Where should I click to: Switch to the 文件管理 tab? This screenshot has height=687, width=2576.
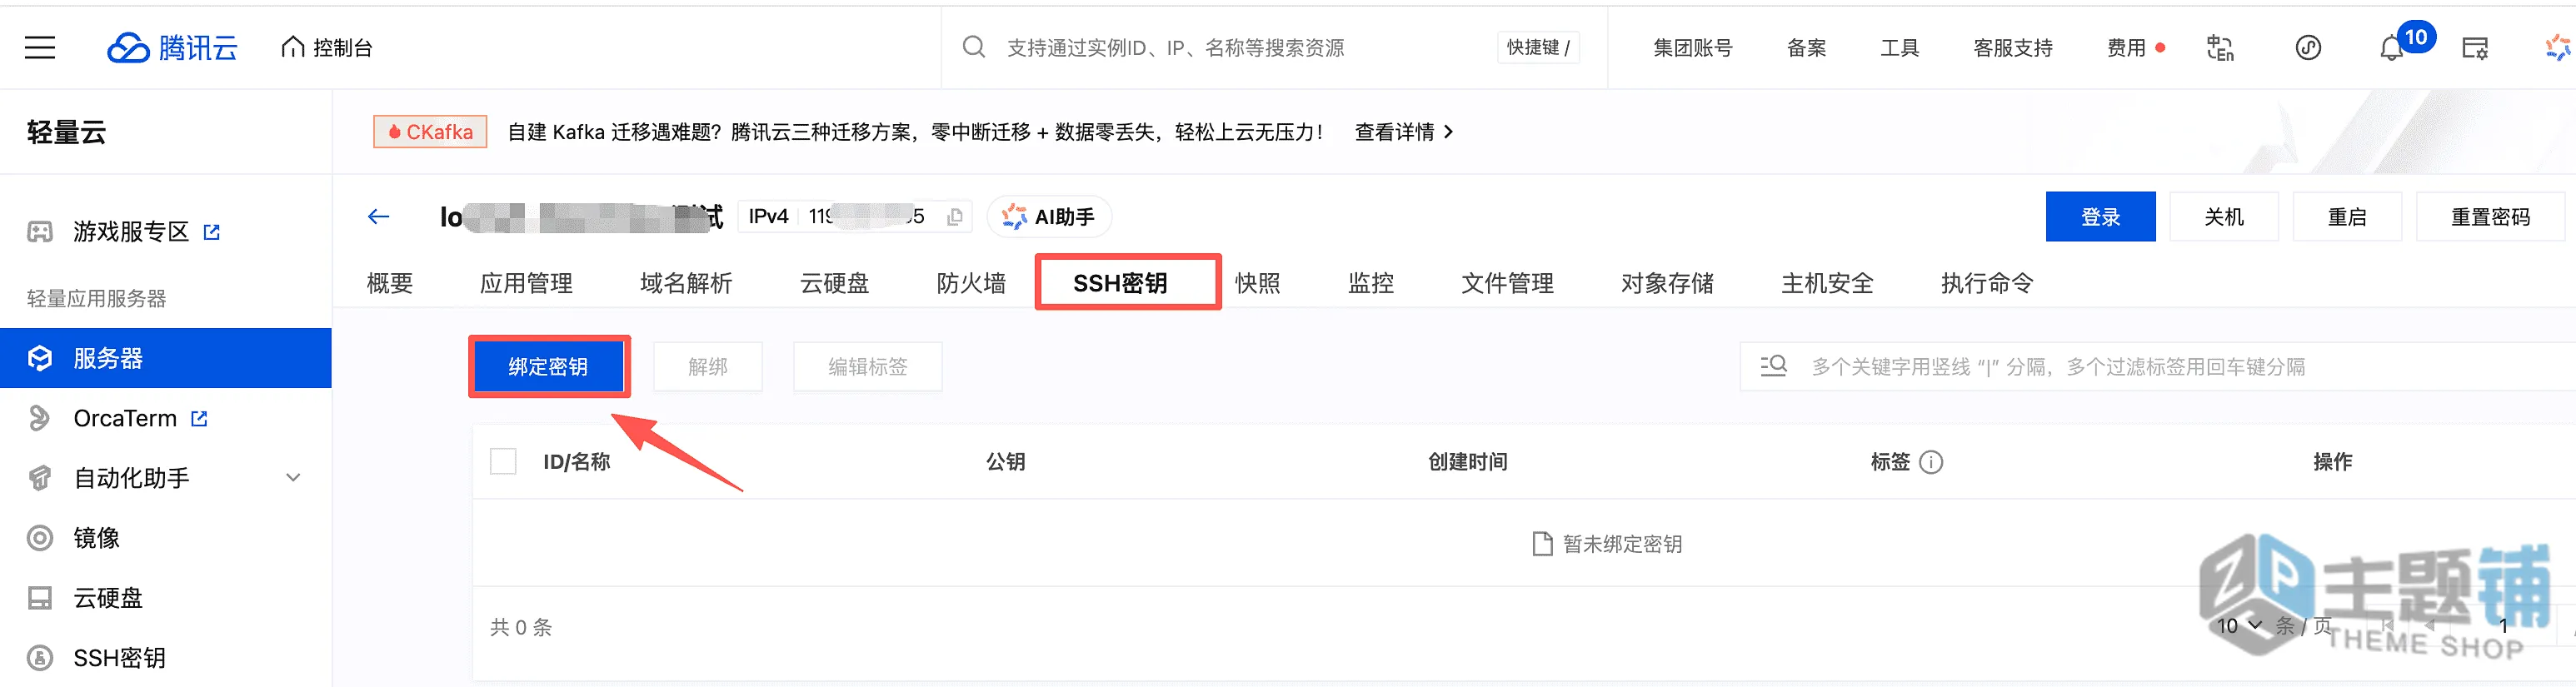1507,283
